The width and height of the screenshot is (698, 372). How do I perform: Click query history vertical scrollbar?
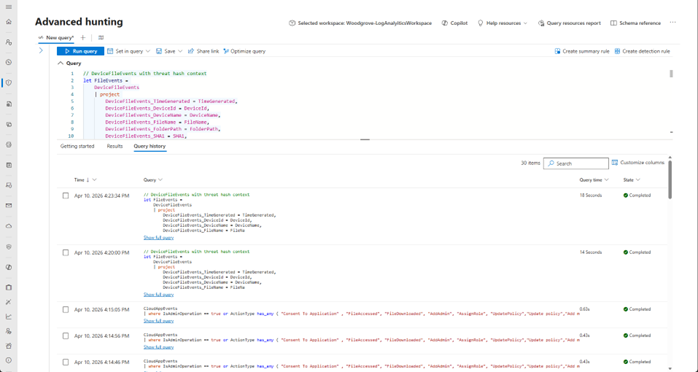[670, 180]
